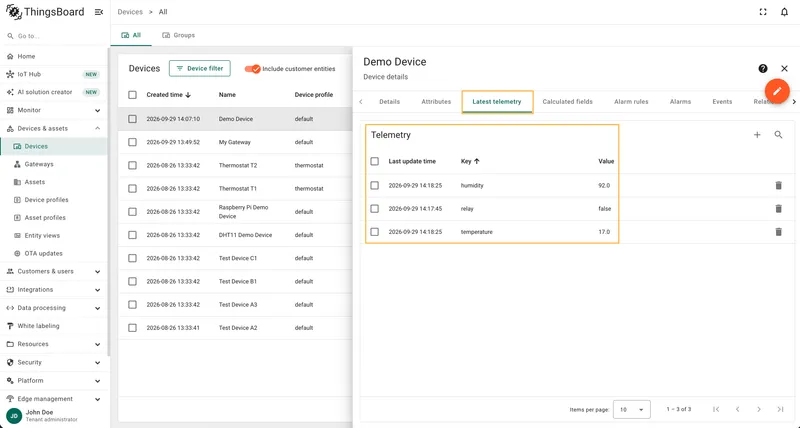800x428 pixels.
Task: Toggle fullscreen mode icon
Action: (763, 12)
